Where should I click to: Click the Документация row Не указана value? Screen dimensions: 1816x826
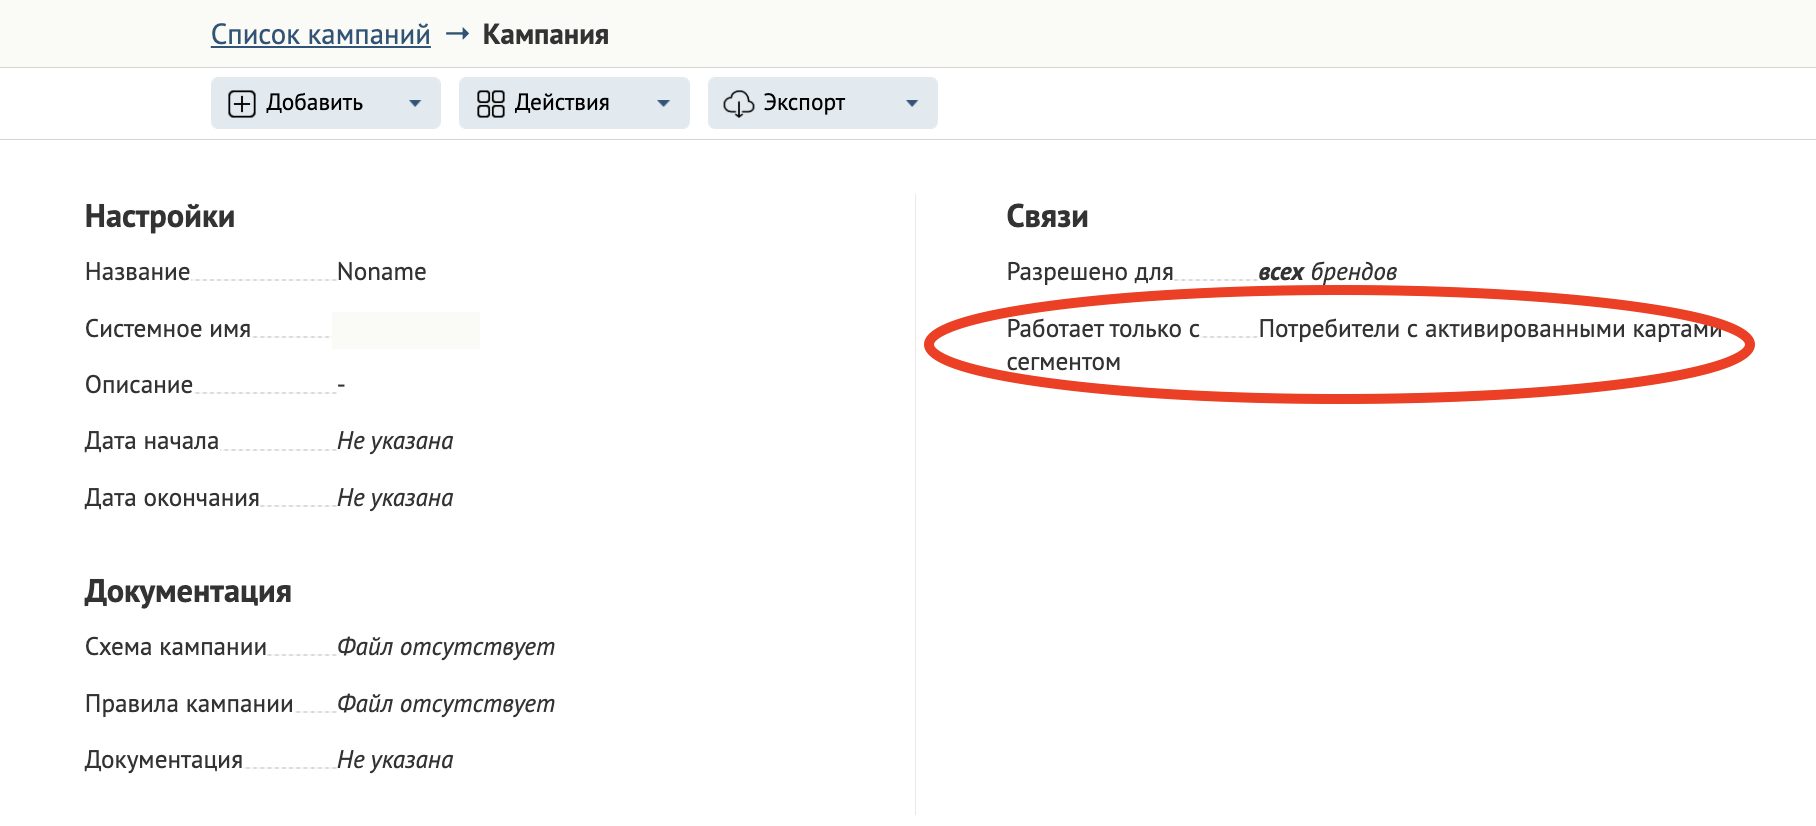pos(395,760)
